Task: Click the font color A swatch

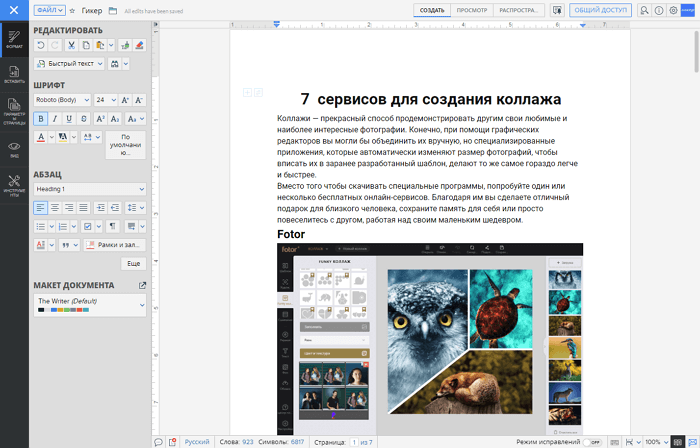Action: (41, 136)
